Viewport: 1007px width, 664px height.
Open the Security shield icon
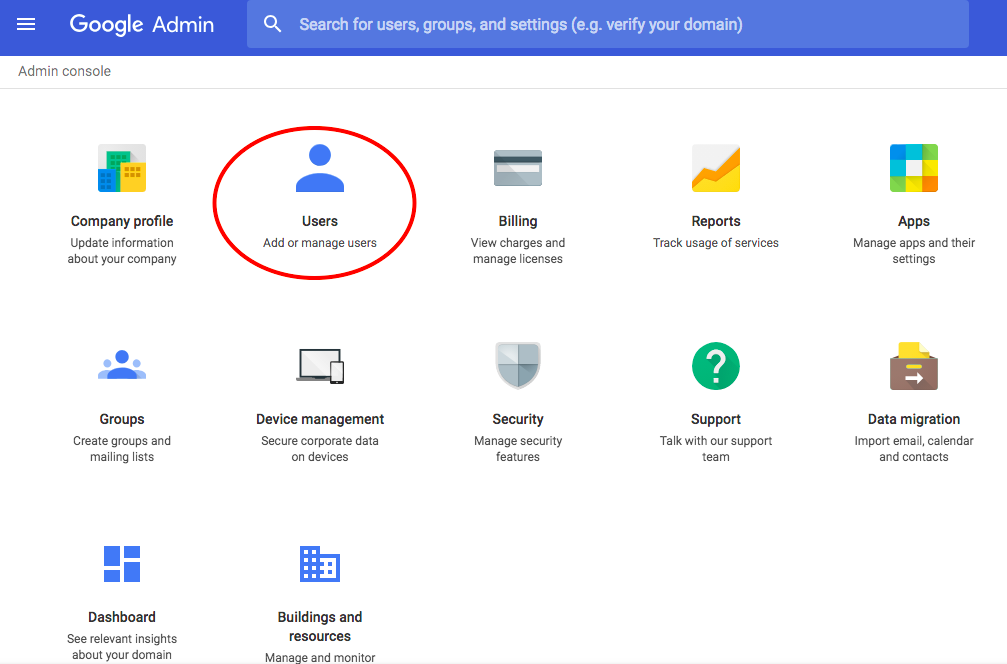[518, 366]
